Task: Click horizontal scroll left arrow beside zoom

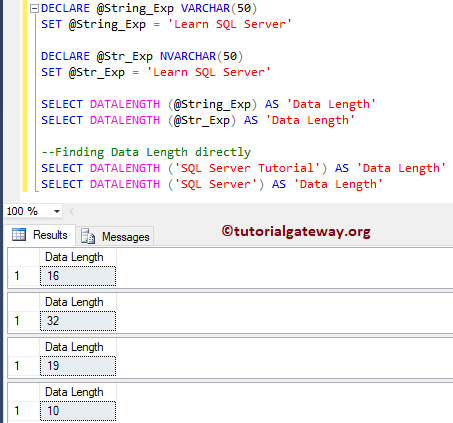Action: click(x=71, y=211)
